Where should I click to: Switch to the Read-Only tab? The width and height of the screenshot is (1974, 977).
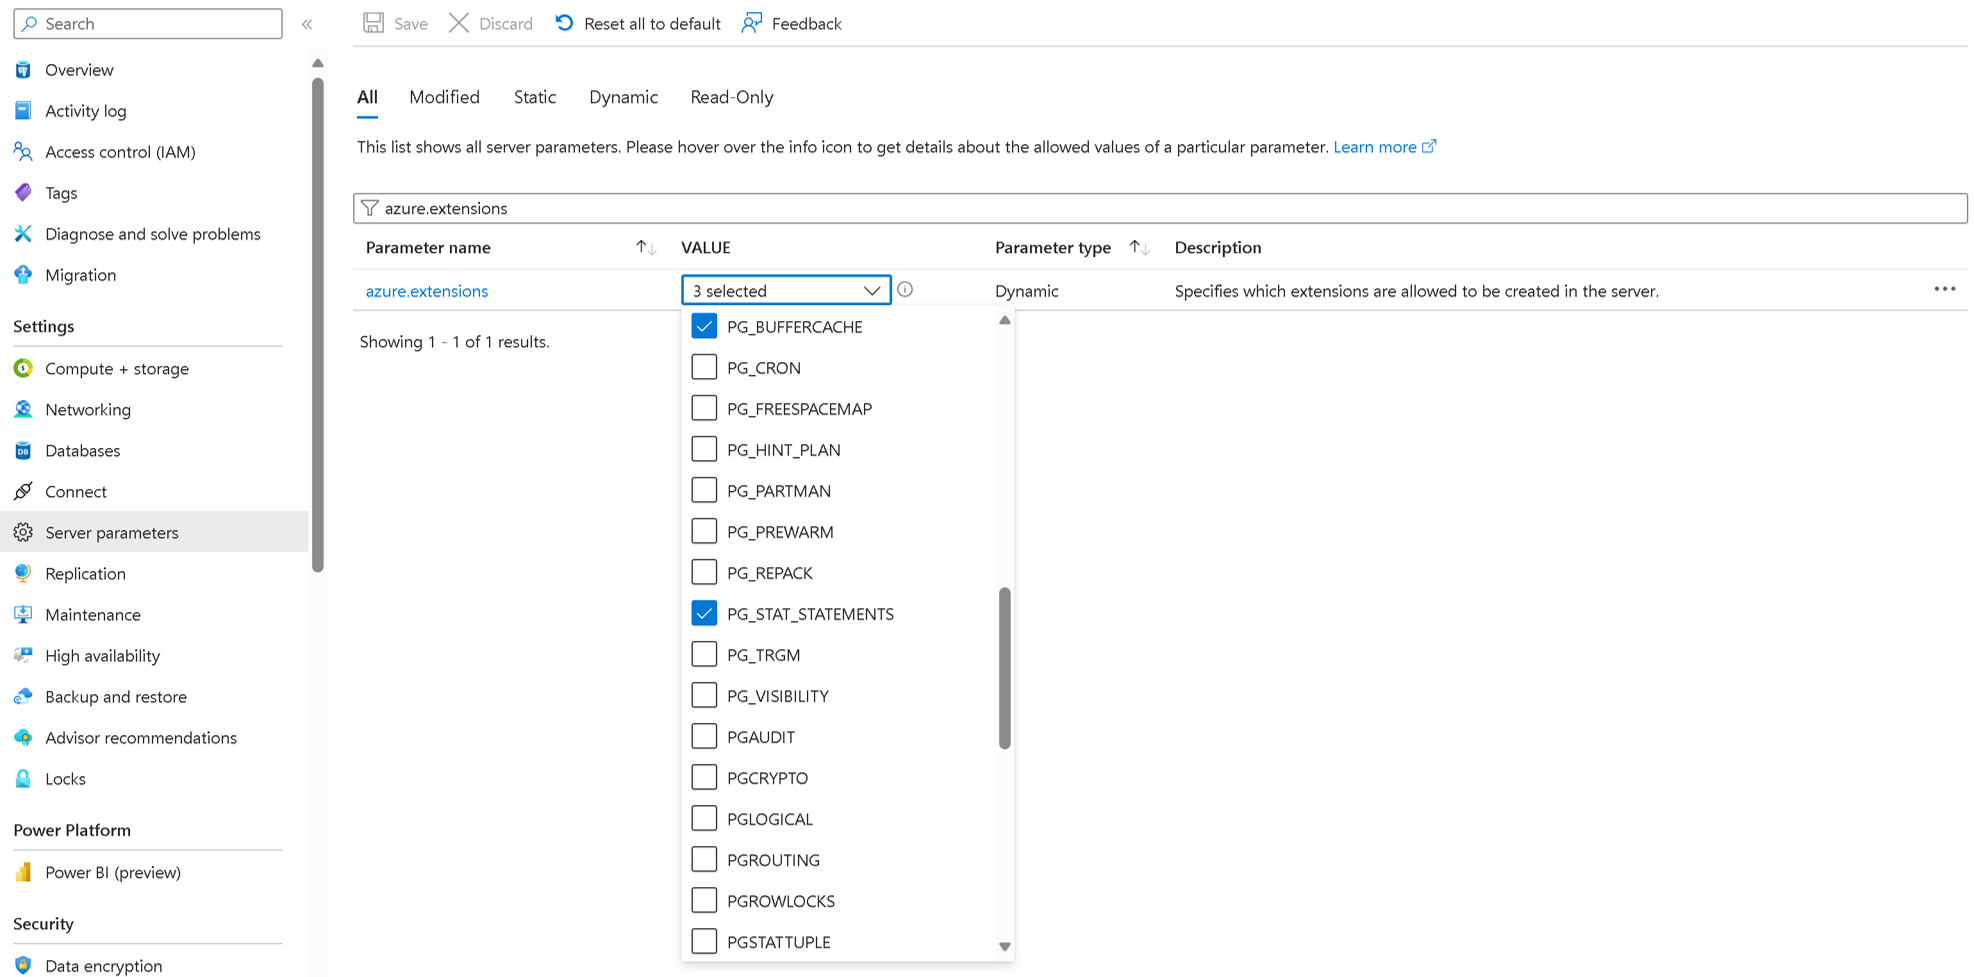coord(732,97)
